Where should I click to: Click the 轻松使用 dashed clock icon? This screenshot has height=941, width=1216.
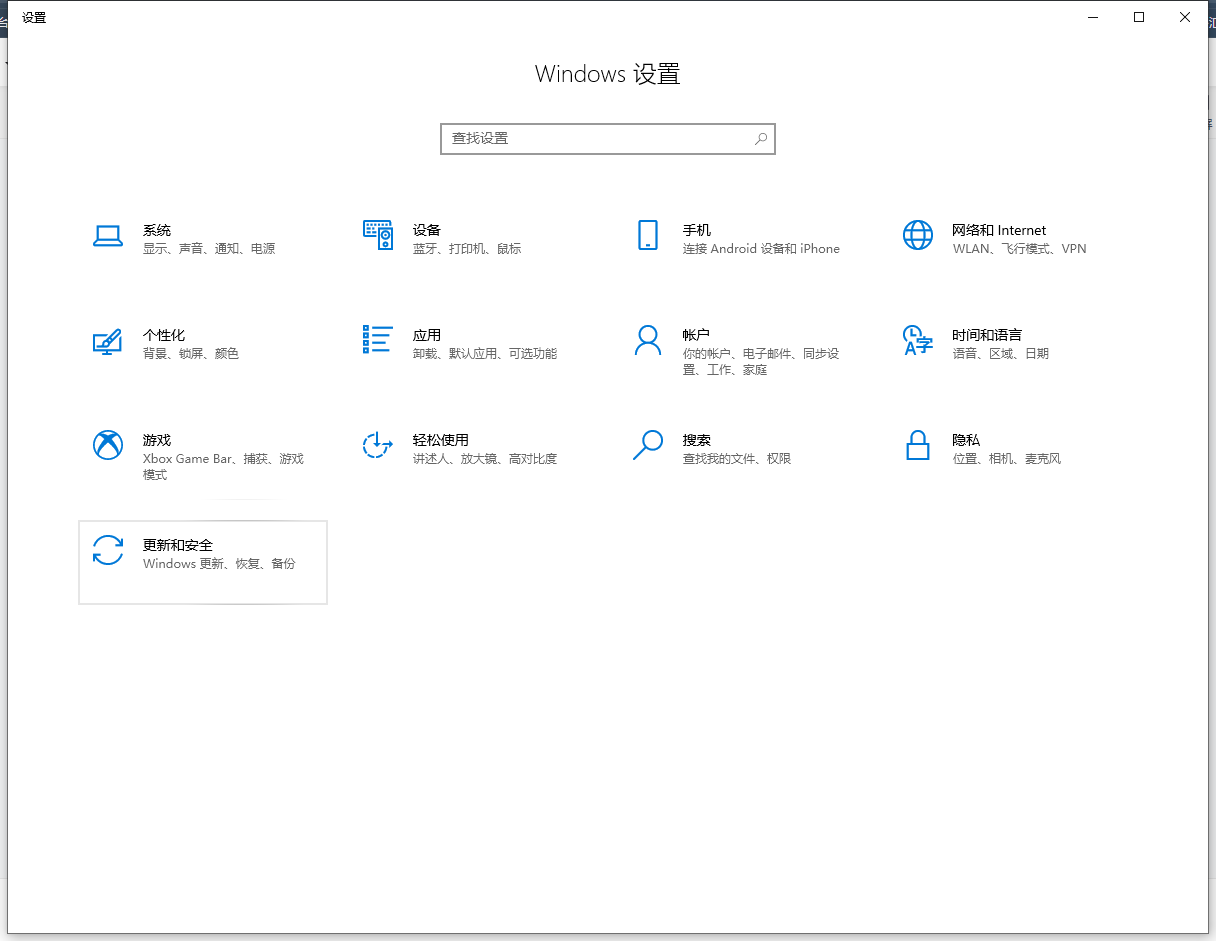[377, 445]
